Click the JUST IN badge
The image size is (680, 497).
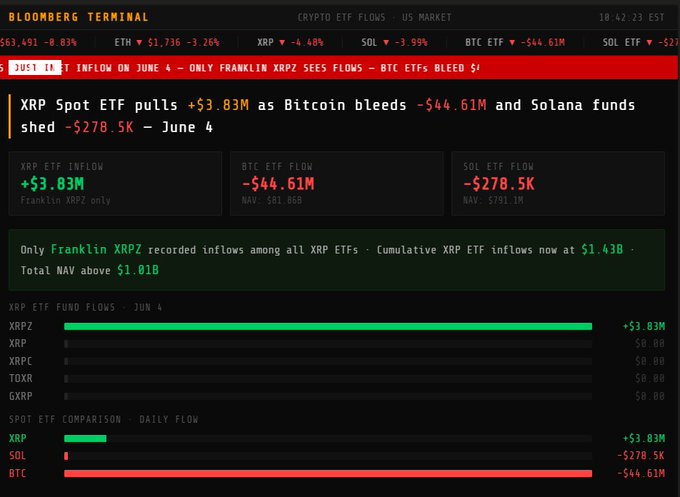click(35, 68)
